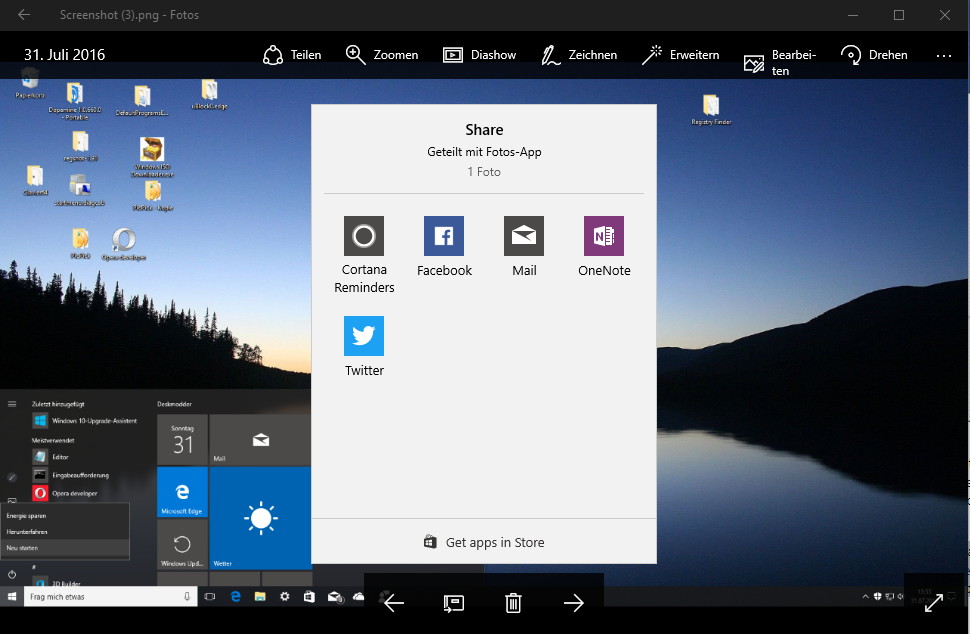Apply Erweitern auto-enhance
Viewport: 970px width, 634px height.
click(x=680, y=55)
